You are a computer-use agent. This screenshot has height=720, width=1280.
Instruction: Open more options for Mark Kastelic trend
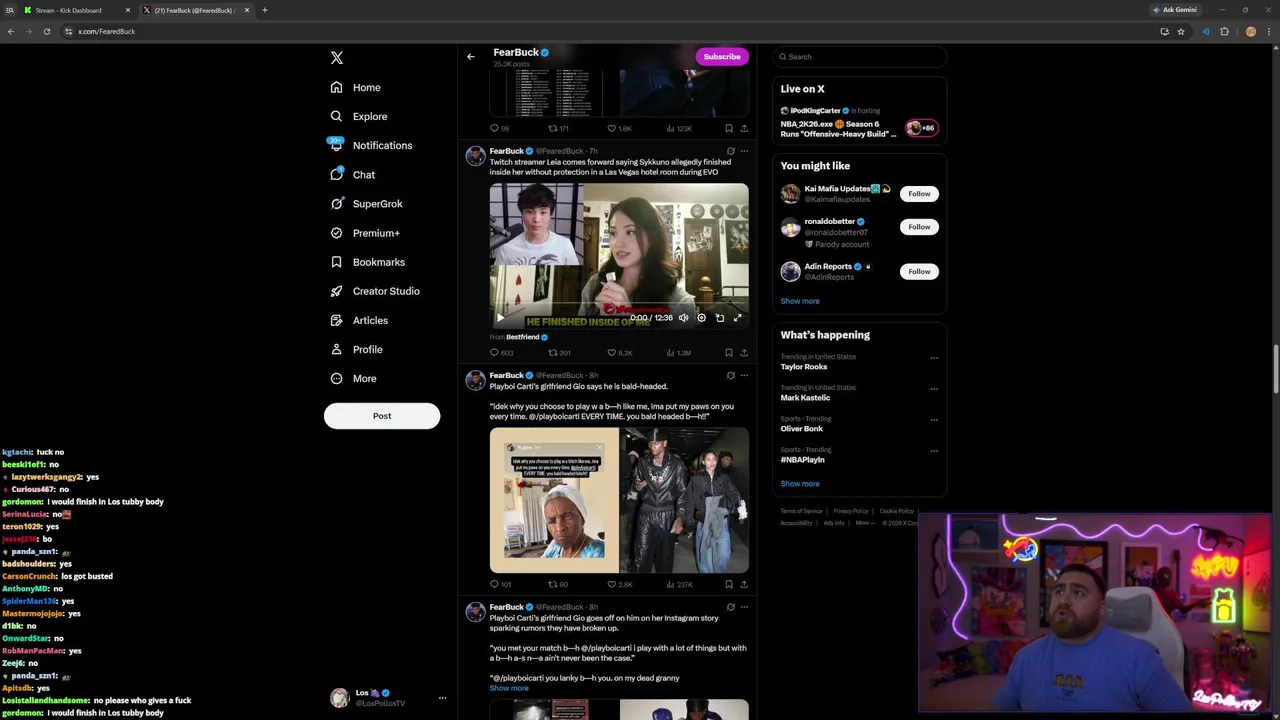(934, 388)
